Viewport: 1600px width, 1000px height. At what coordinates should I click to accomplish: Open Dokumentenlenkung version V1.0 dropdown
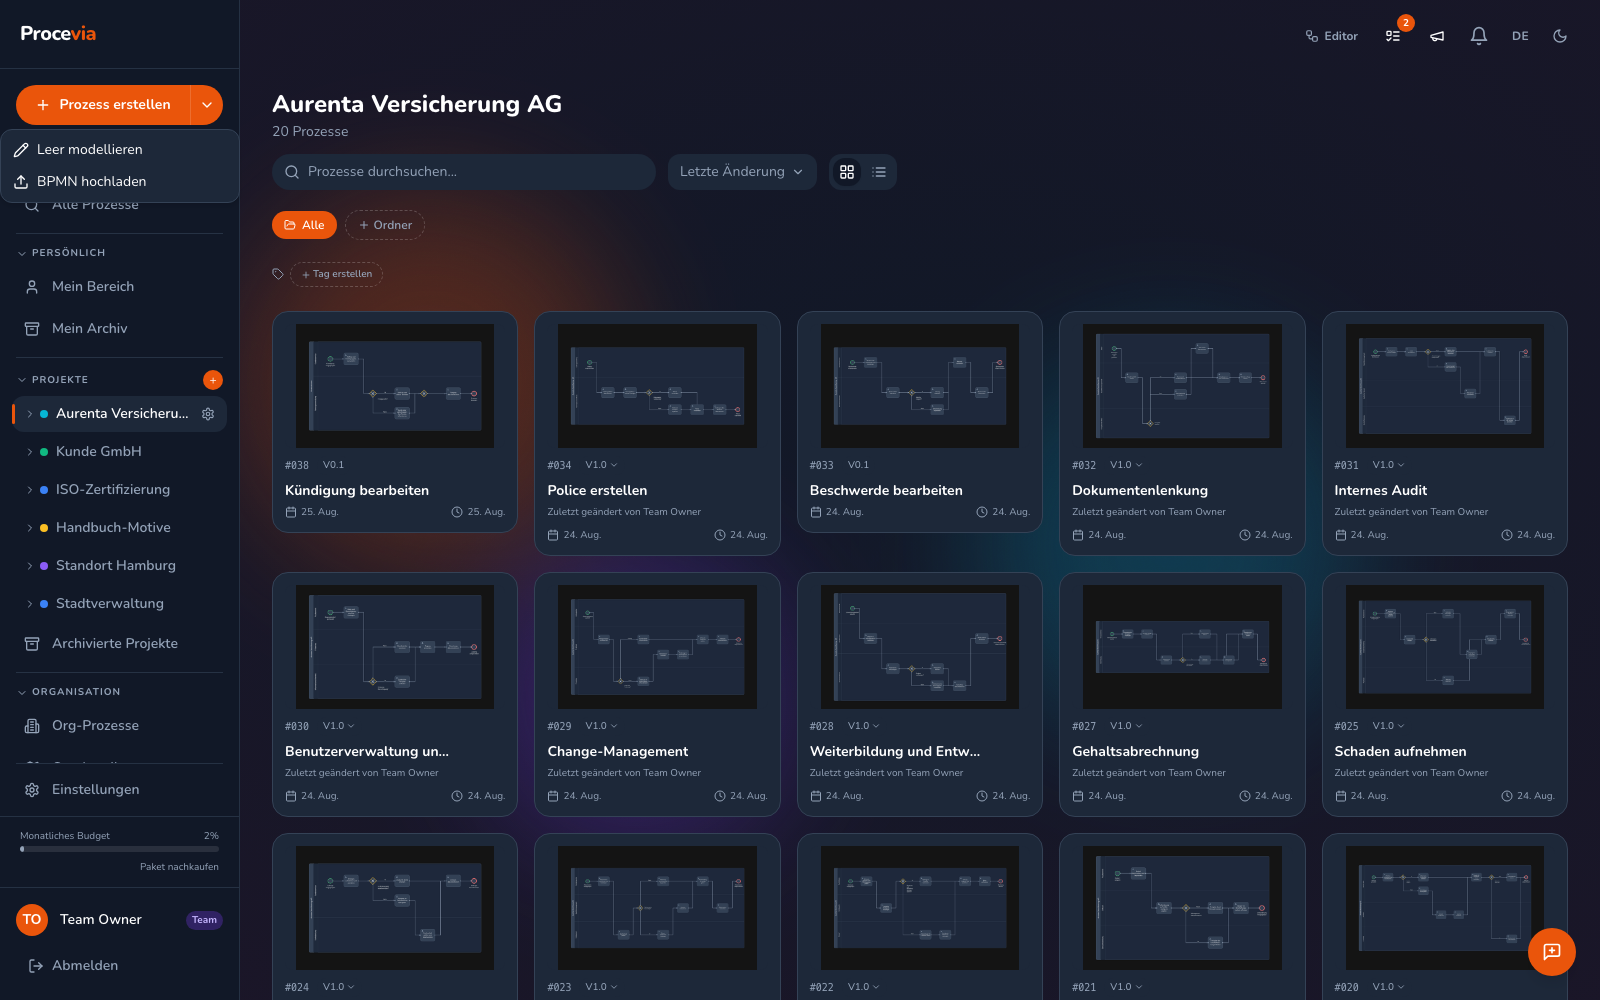[1126, 465]
